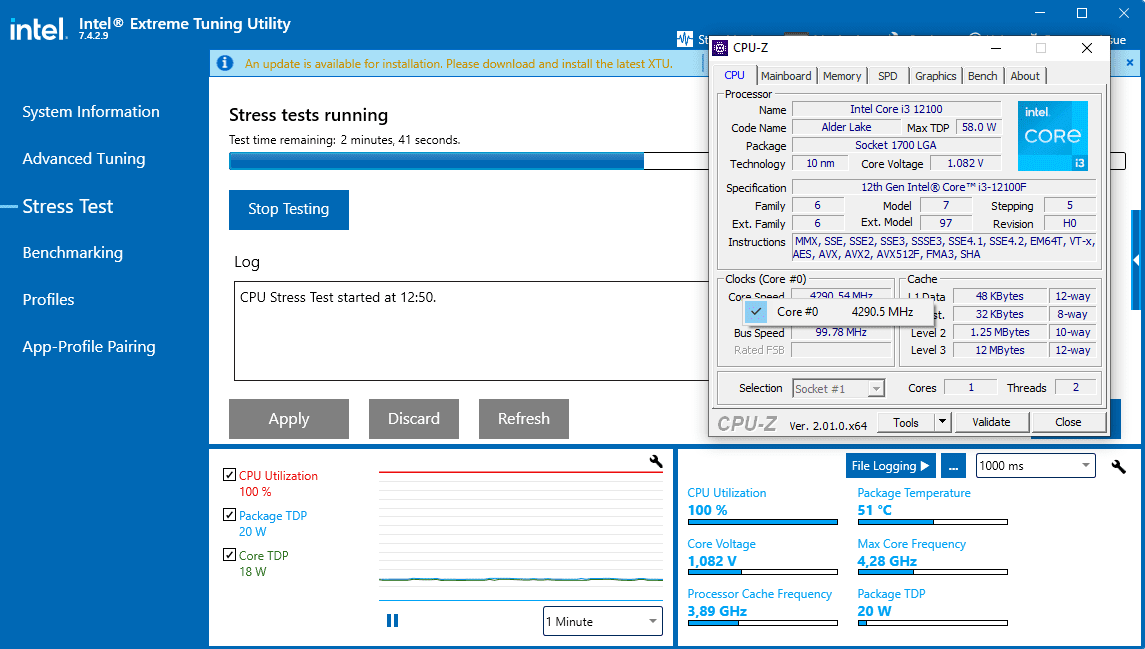Open Profiles in XTU sidebar

tap(48, 299)
